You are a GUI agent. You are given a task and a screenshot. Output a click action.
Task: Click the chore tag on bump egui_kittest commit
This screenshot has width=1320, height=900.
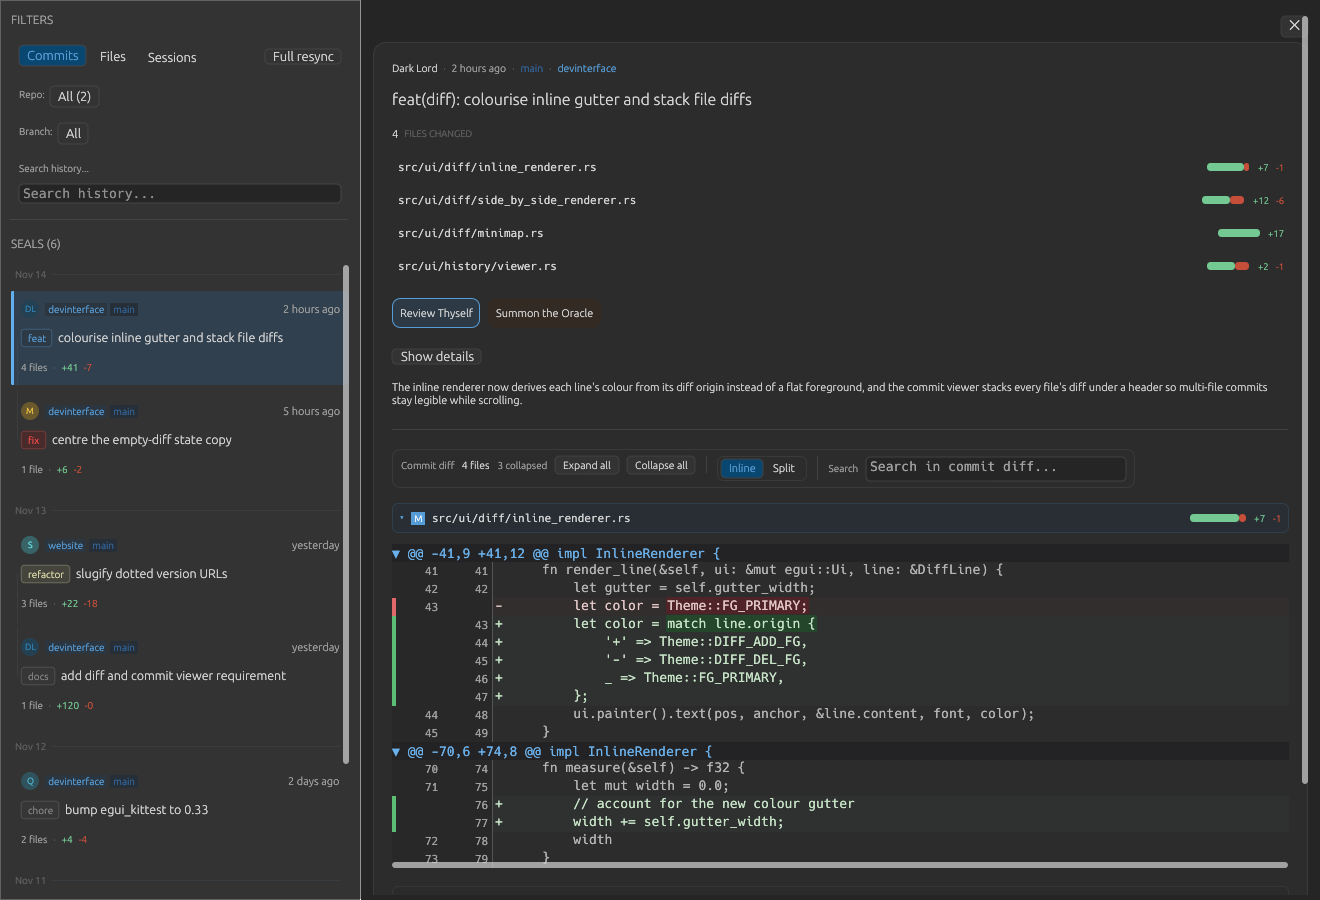pos(40,810)
